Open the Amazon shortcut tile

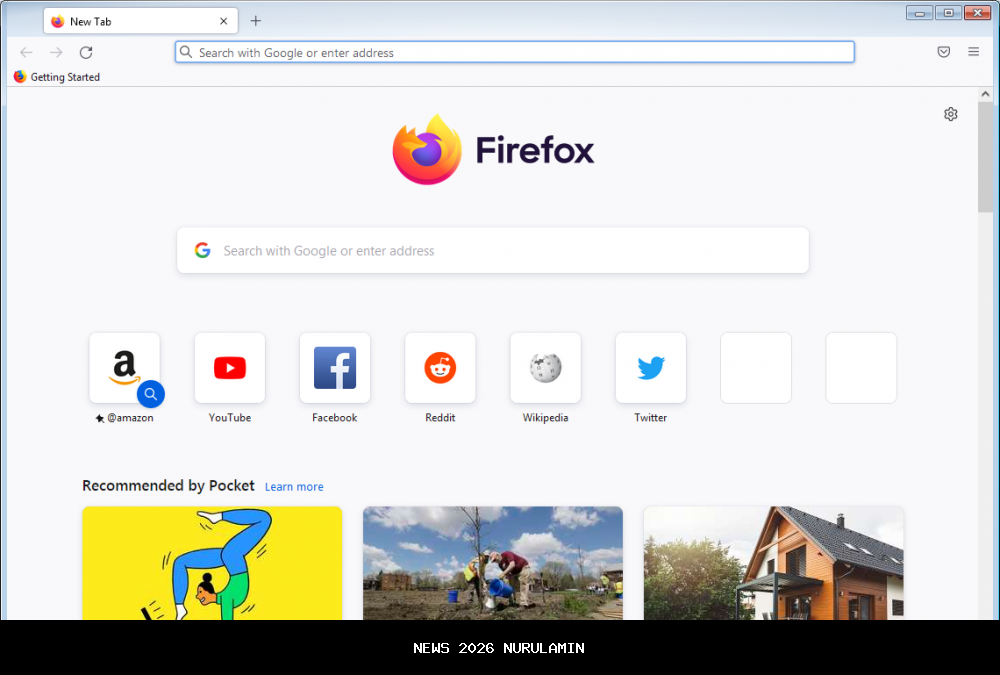click(124, 368)
